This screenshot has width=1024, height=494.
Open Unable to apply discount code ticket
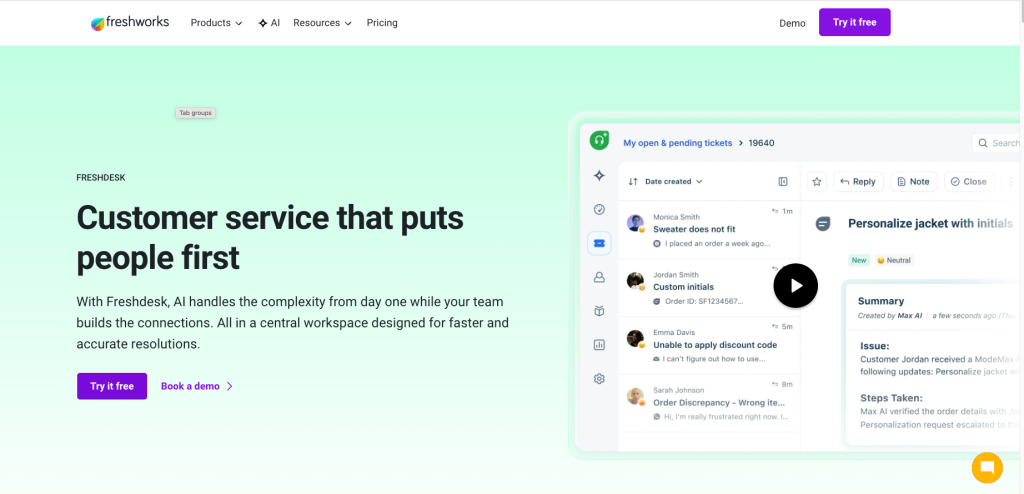(709, 345)
